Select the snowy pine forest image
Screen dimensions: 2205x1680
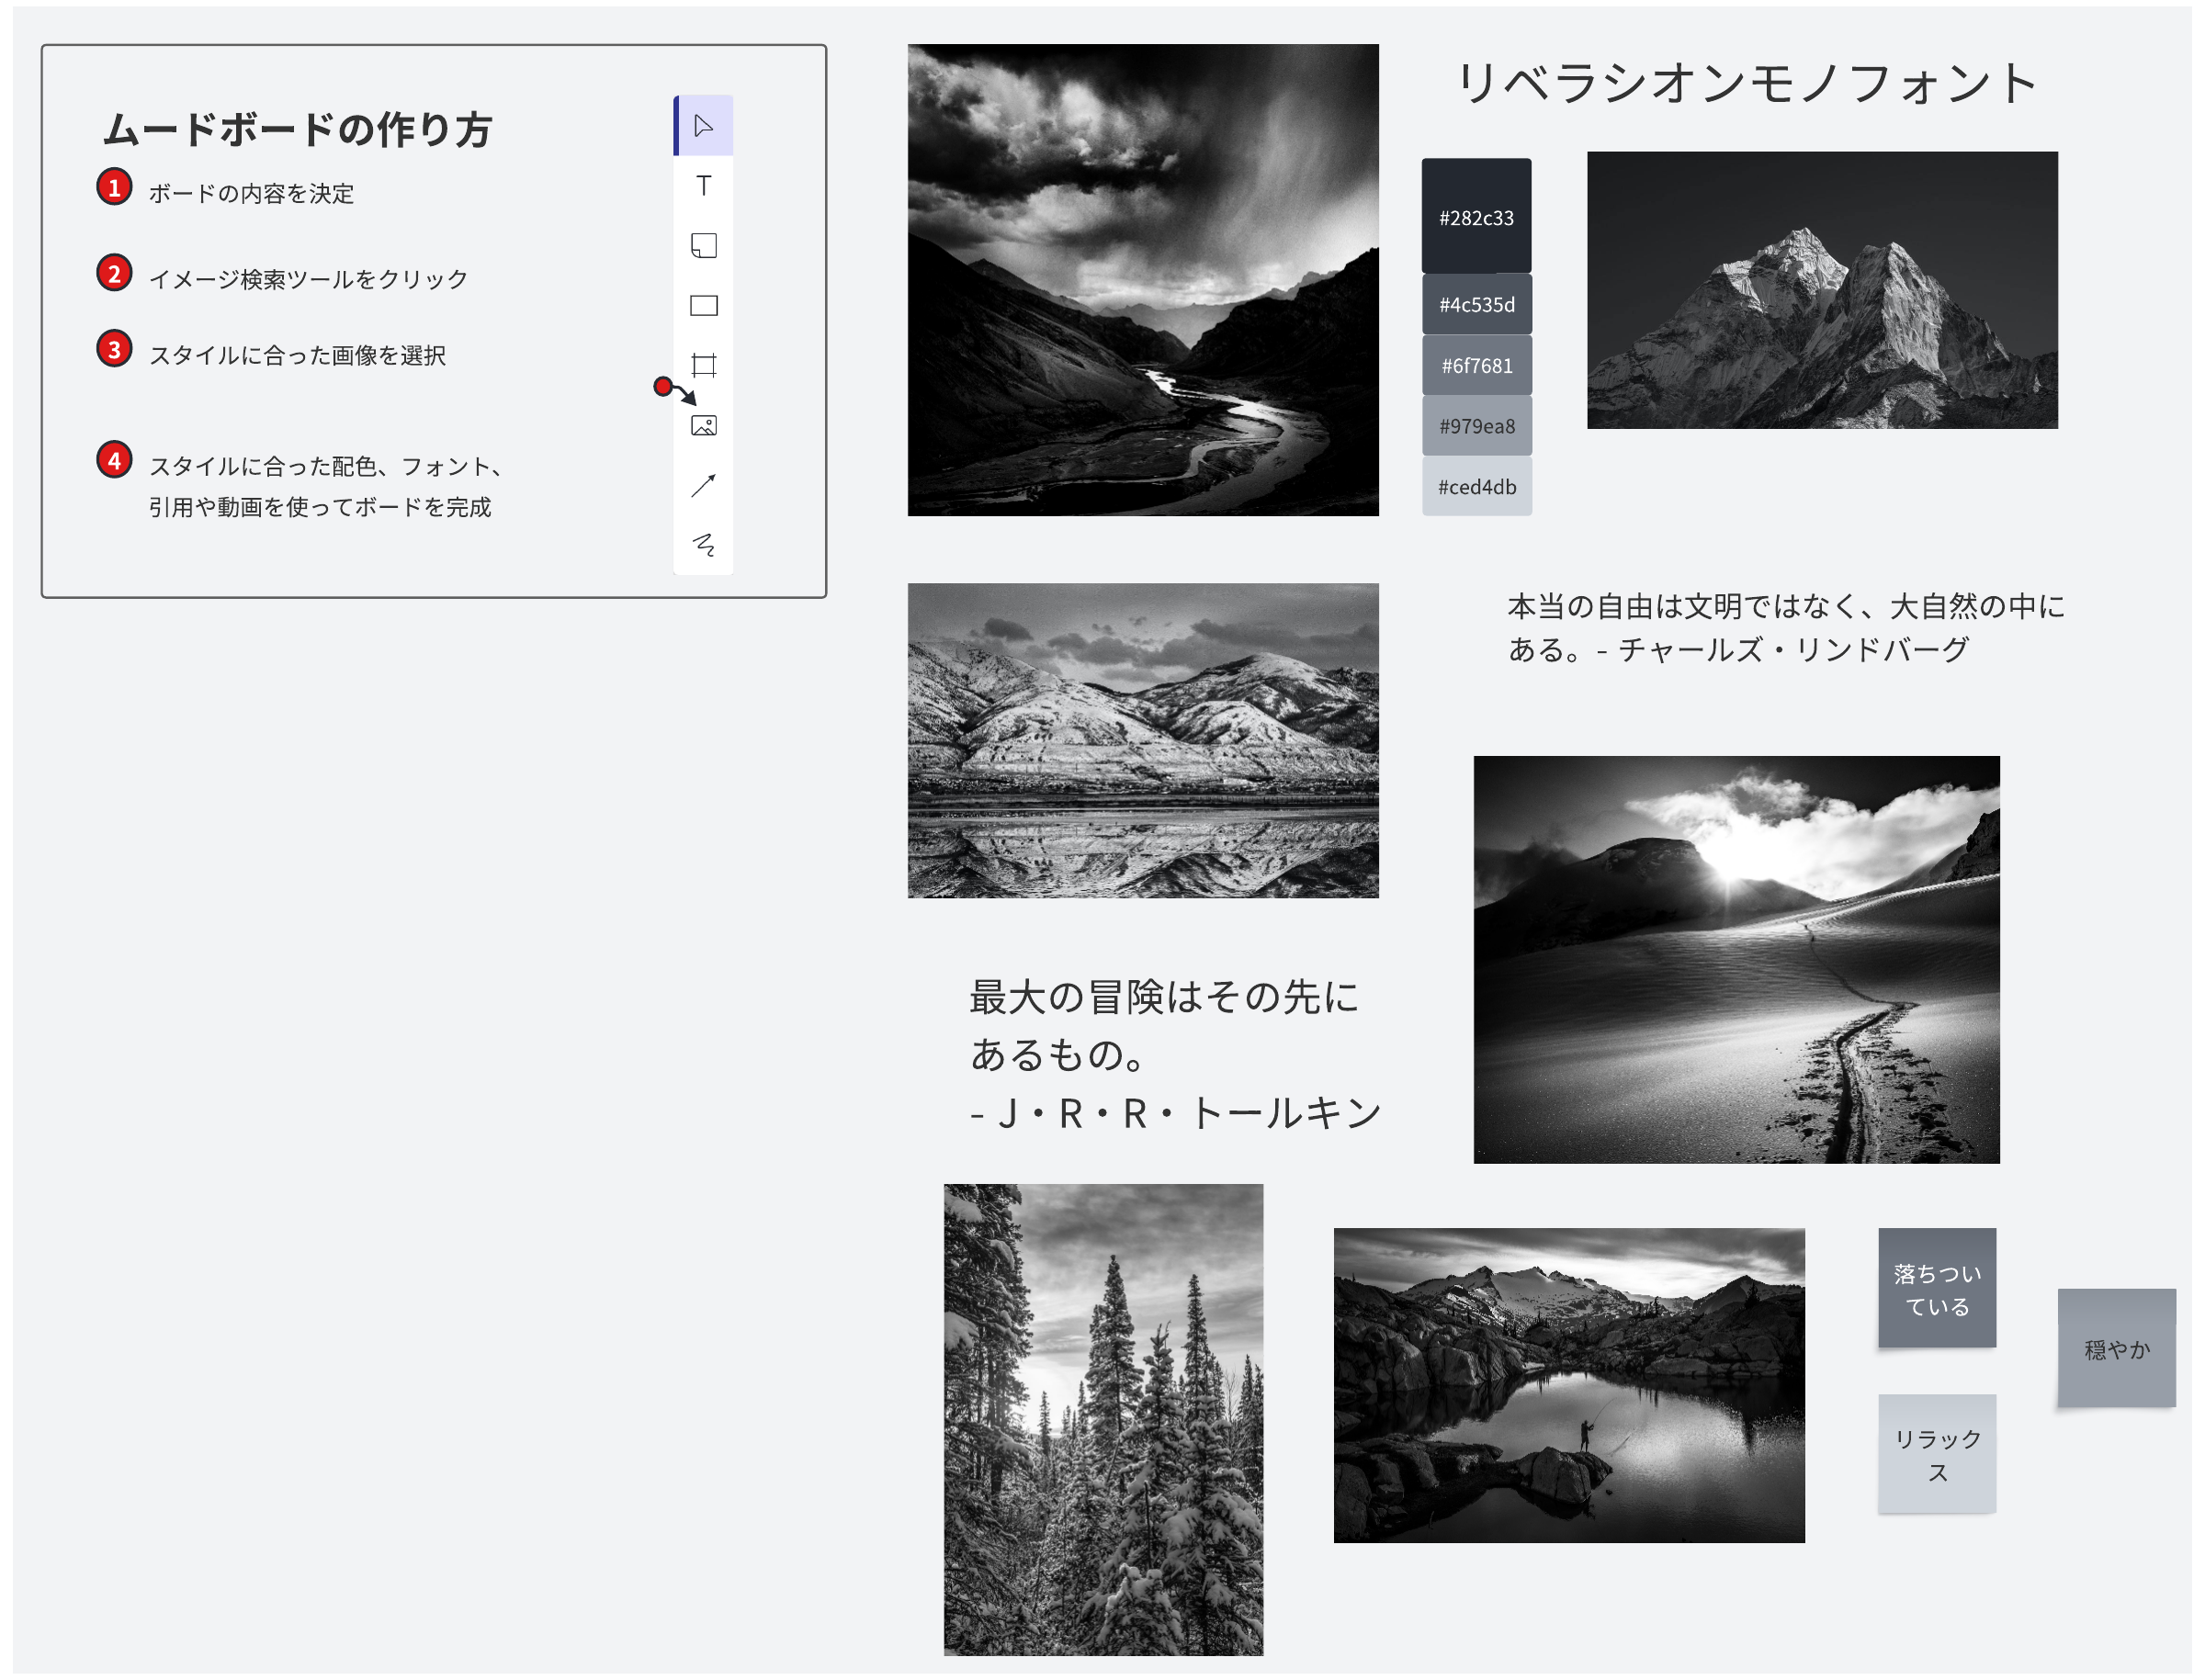[x=1103, y=1419]
